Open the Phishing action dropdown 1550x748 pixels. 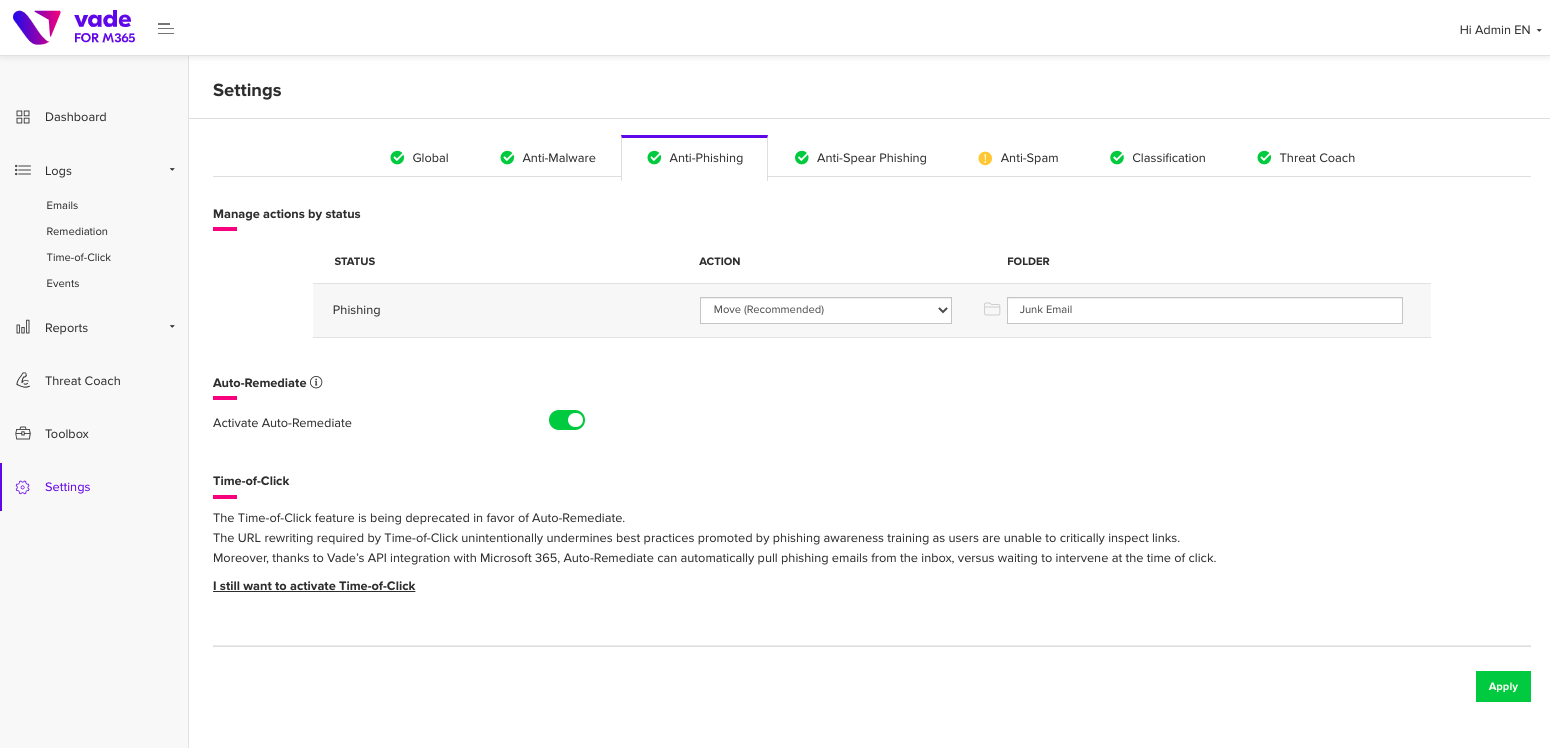(x=825, y=310)
